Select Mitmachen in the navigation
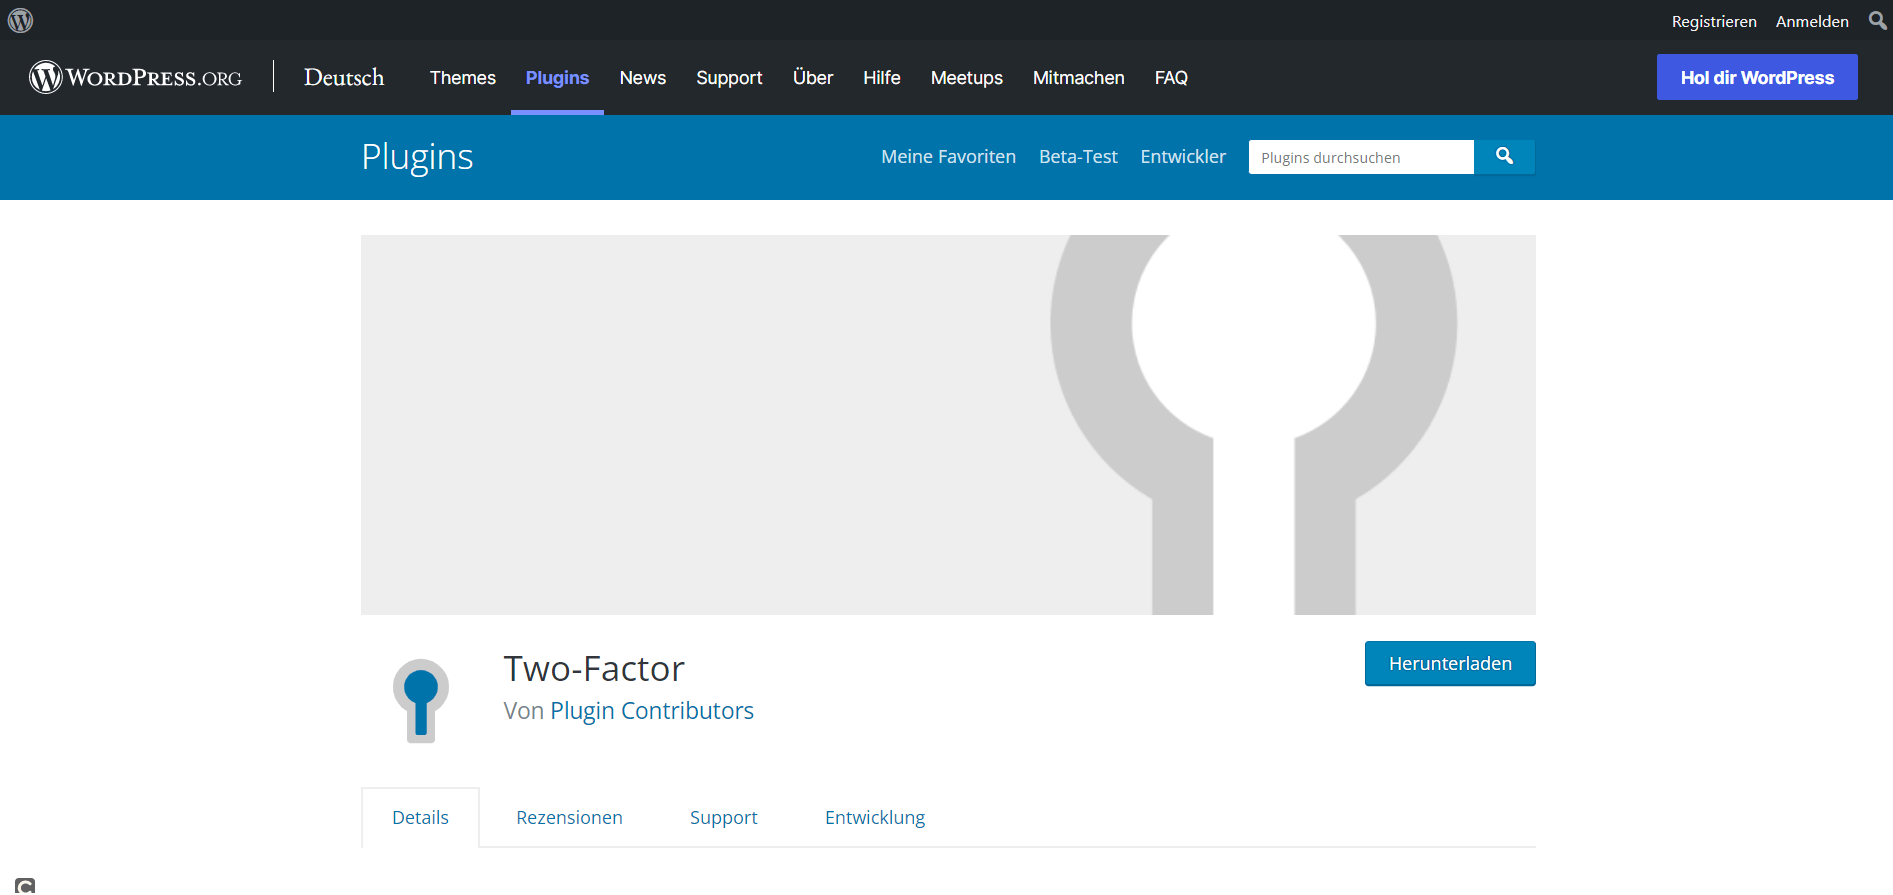Screen dimensions: 1893x895 (x=1078, y=78)
